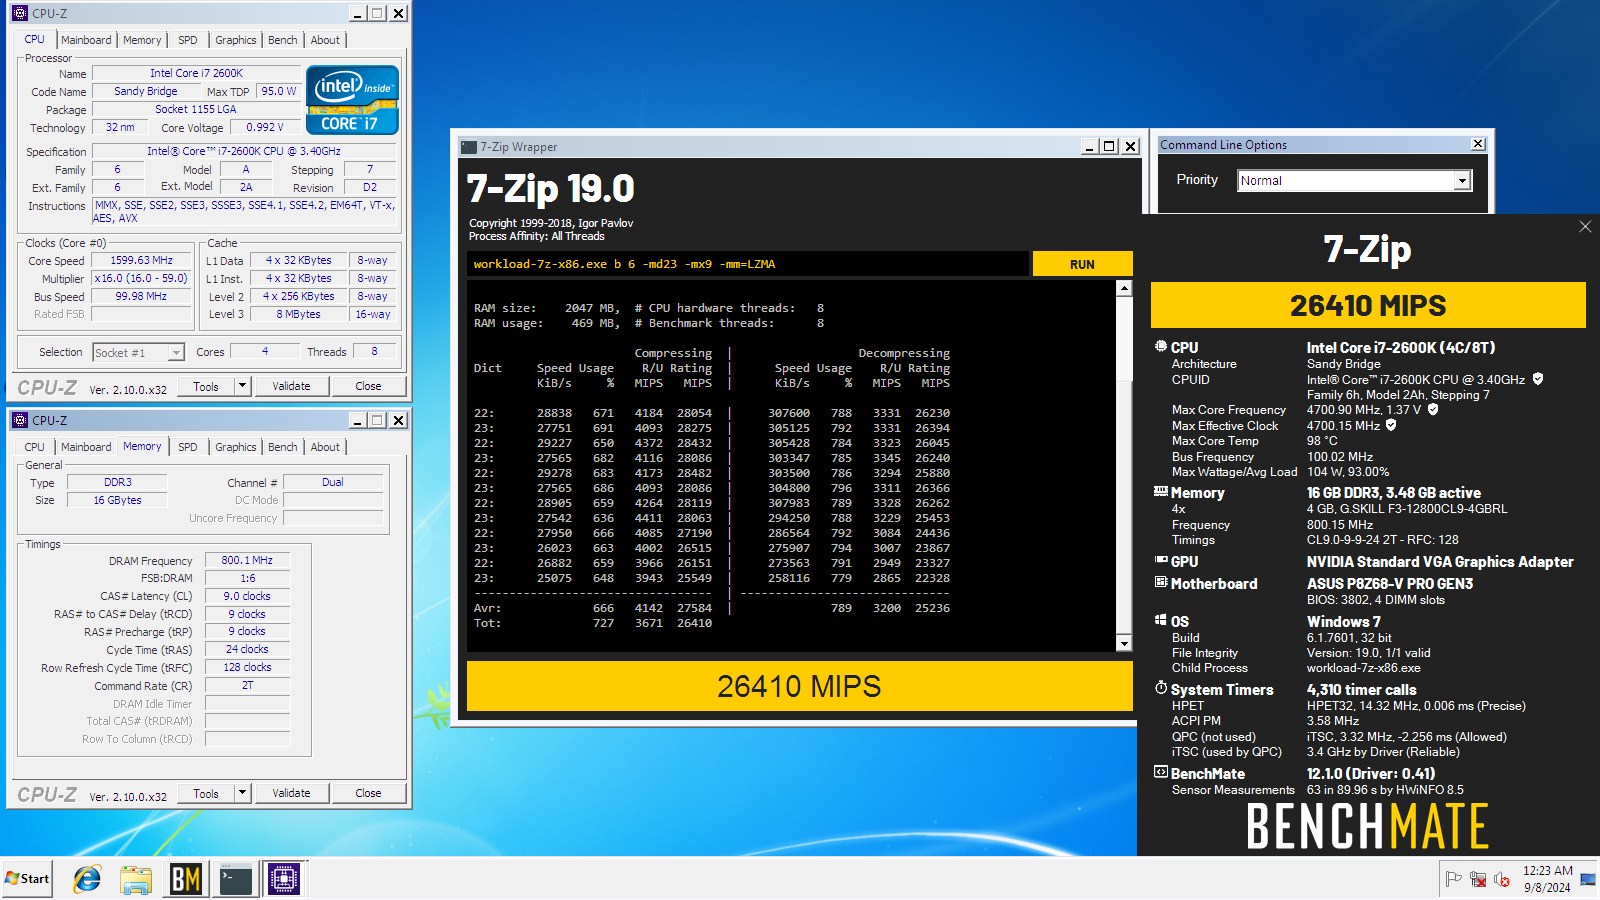Image resolution: width=1600 pixels, height=900 pixels.
Task: Open Bench tab in upper CPU-Z window
Action: (x=283, y=40)
